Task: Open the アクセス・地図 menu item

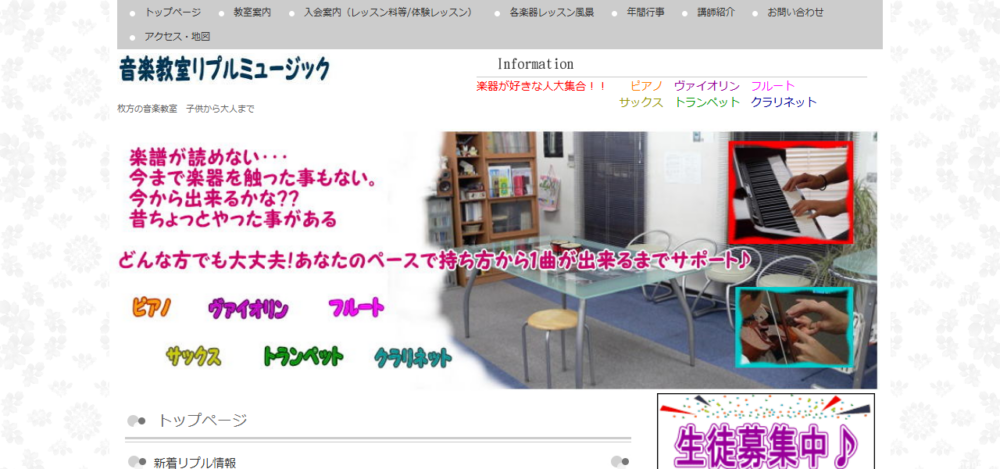Action: click(177, 36)
